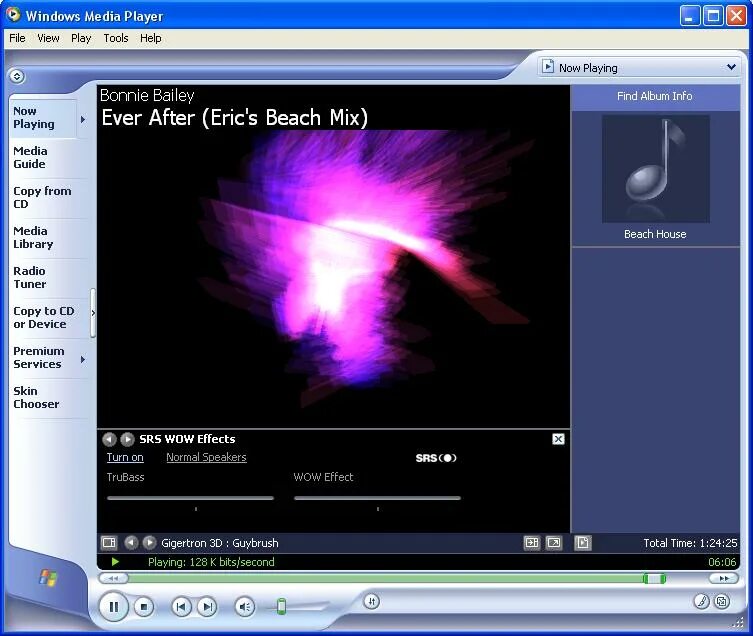The width and height of the screenshot is (753, 636).
Task: Mute the audio via speaker icon
Action: (245, 607)
